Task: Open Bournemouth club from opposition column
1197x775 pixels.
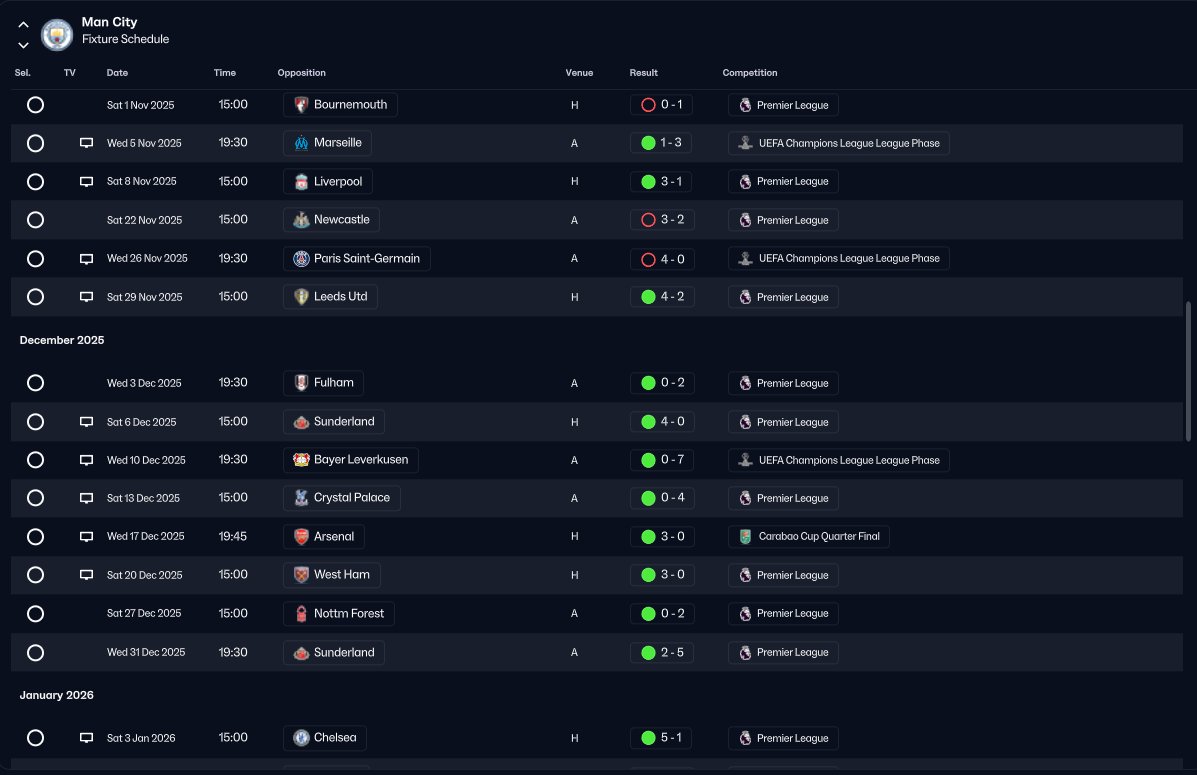Action: click(340, 105)
